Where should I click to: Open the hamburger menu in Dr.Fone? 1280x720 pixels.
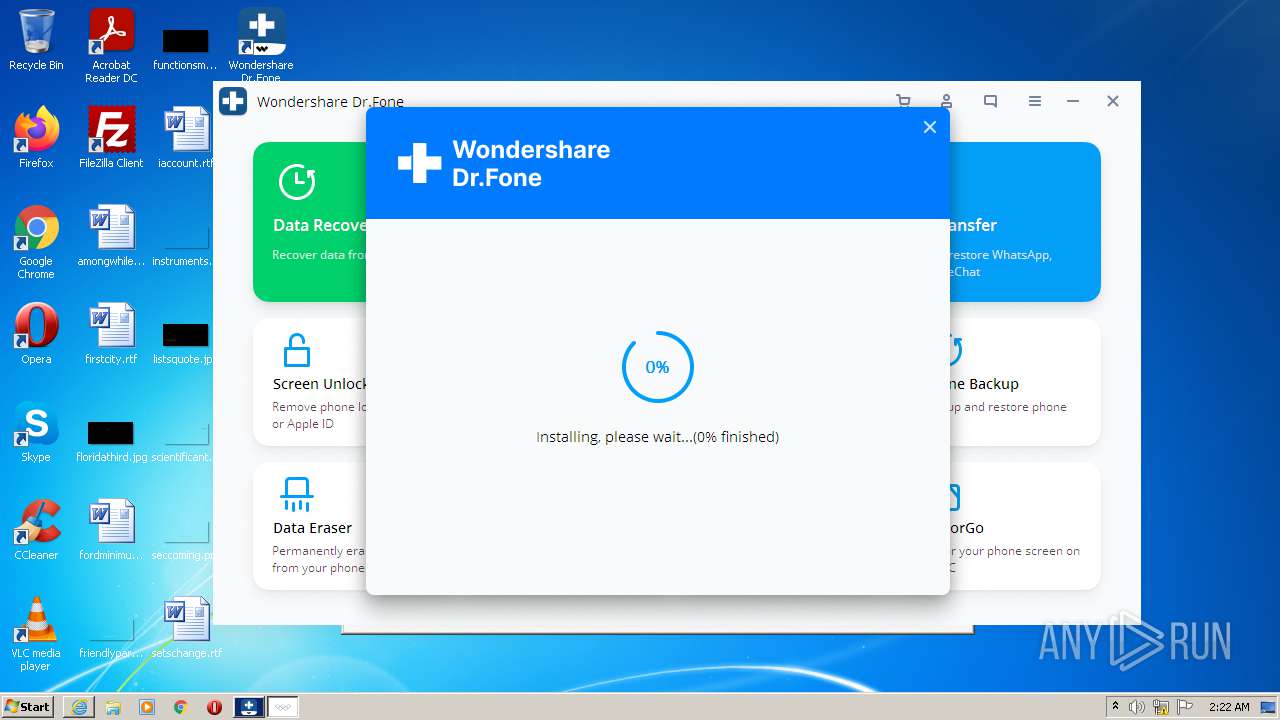pyautogui.click(x=1035, y=101)
